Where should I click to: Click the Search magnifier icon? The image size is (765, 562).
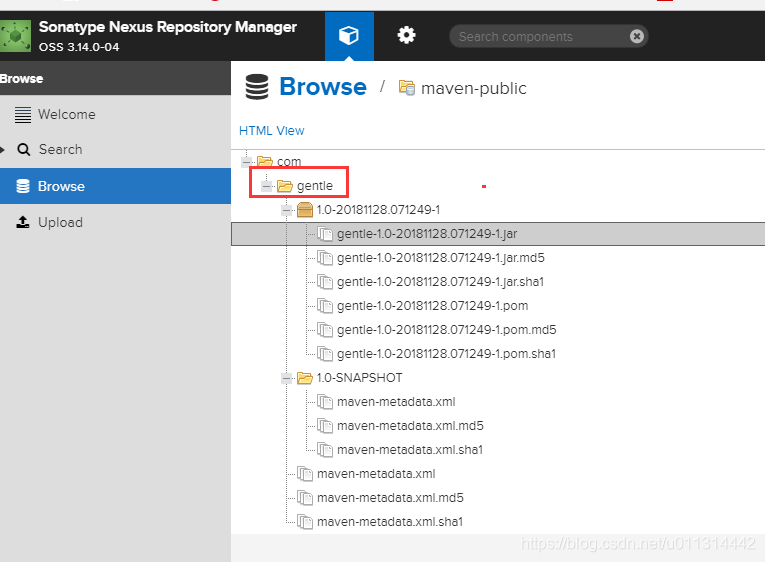pos(23,149)
